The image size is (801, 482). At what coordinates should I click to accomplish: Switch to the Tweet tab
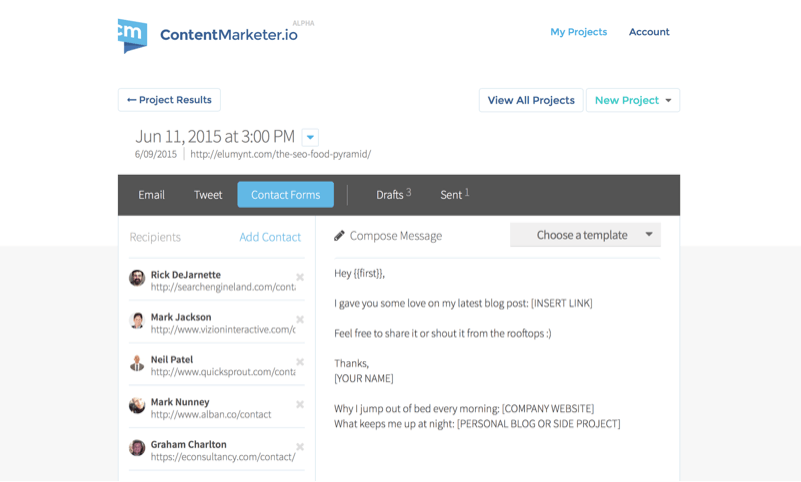(x=208, y=195)
